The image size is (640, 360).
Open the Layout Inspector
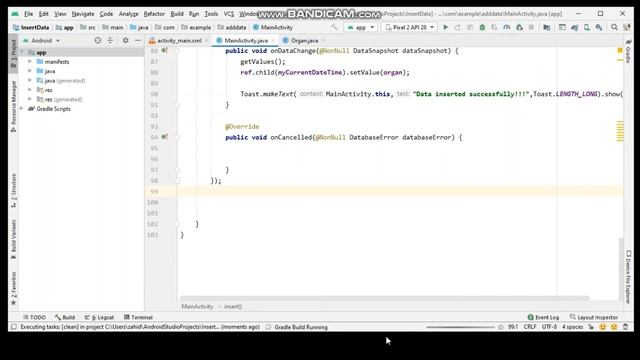pos(594,317)
